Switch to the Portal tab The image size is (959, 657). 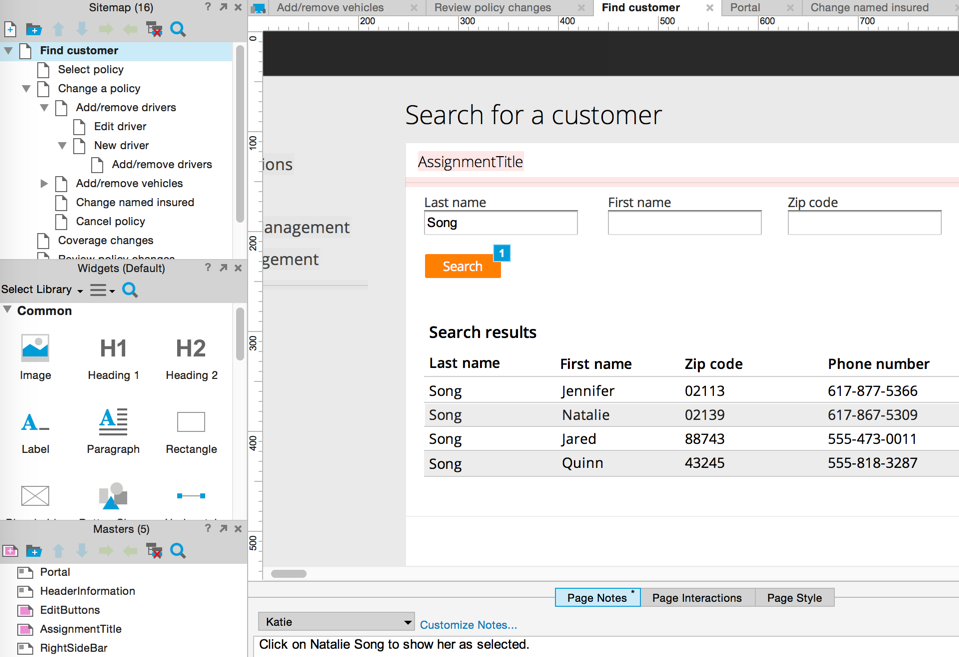click(745, 7)
